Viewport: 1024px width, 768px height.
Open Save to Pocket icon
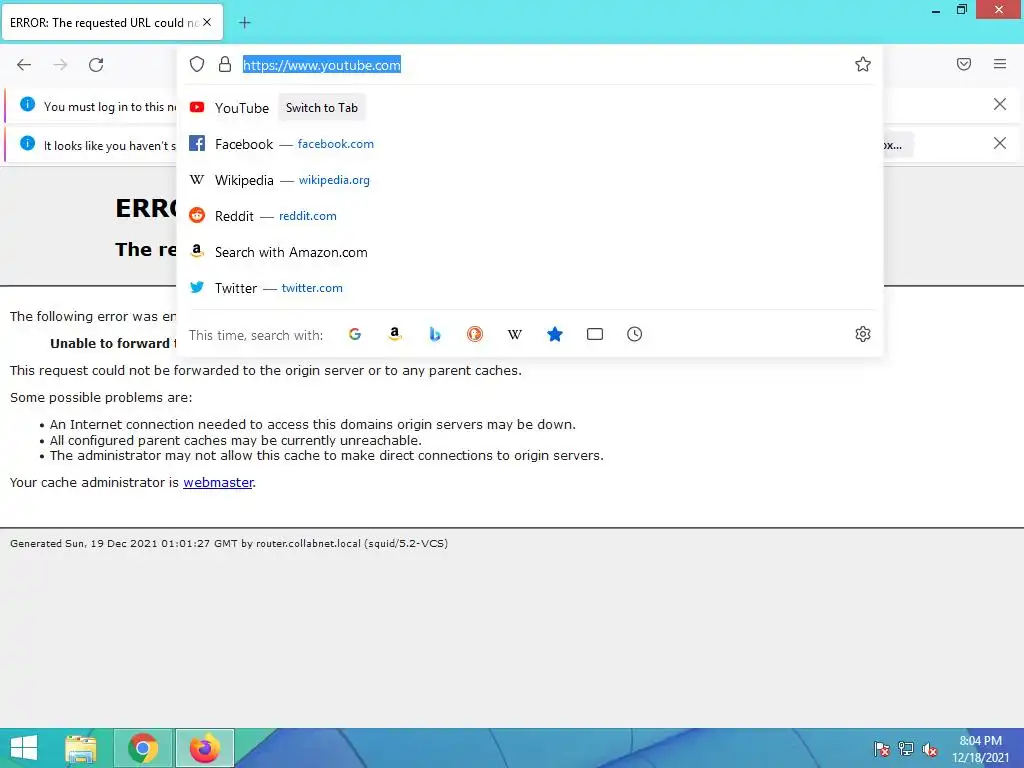click(x=964, y=64)
